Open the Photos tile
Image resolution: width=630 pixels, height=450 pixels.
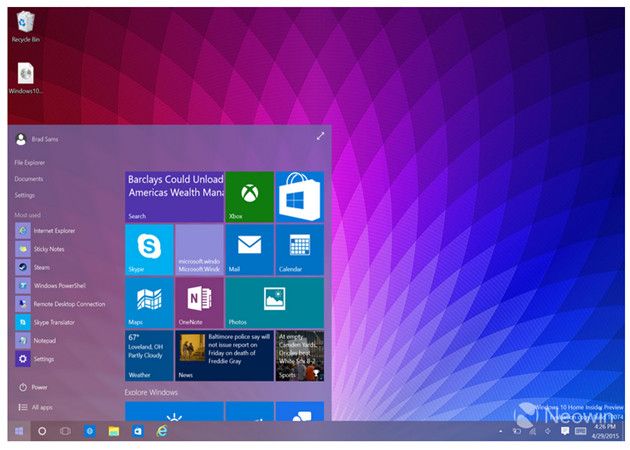(275, 303)
